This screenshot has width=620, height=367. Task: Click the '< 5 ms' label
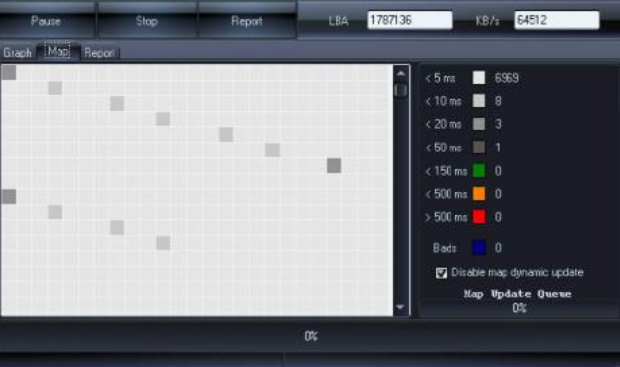pos(440,78)
